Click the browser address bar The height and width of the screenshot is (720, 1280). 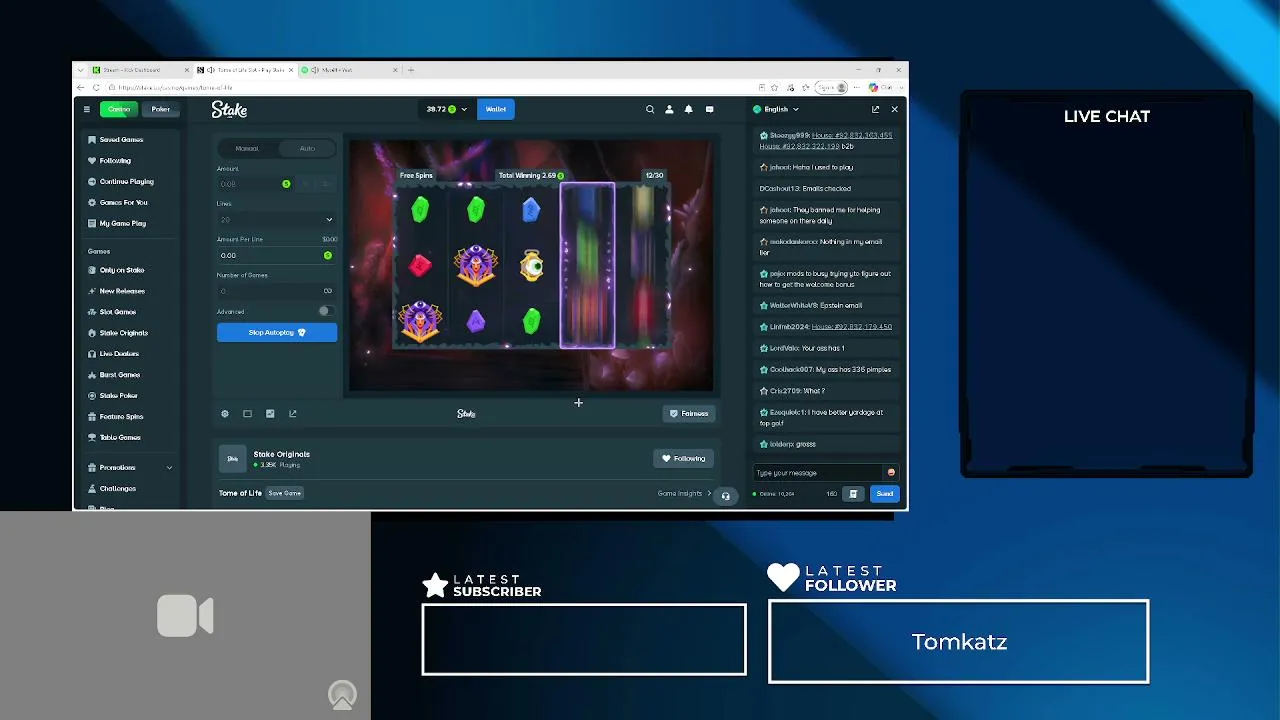pyautogui.click(x=430, y=87)
